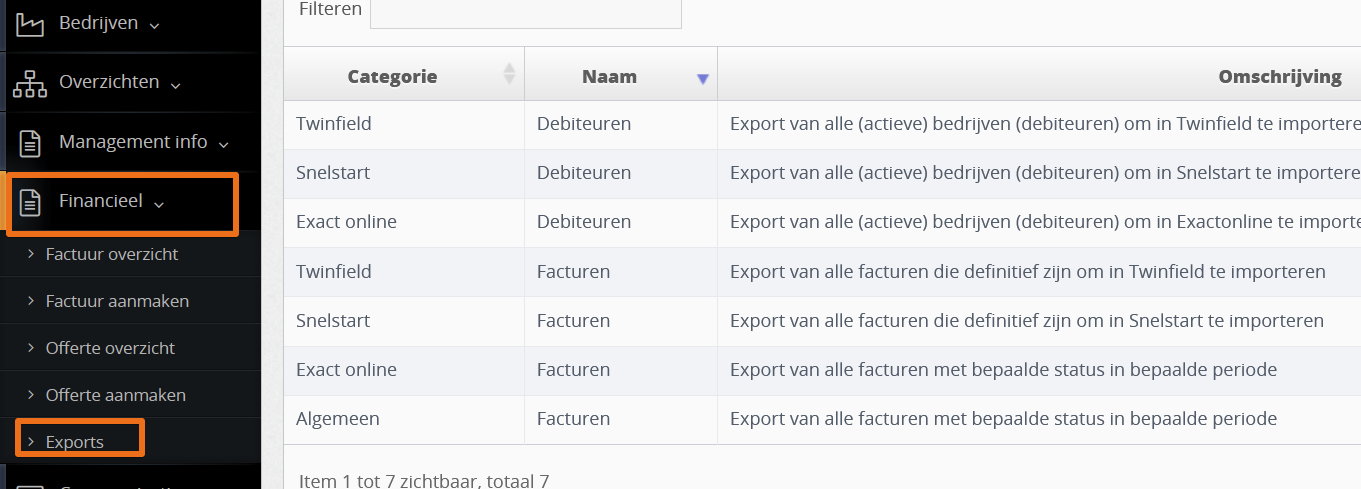Expand the Bedrijven menu chevron

point(154,26)
